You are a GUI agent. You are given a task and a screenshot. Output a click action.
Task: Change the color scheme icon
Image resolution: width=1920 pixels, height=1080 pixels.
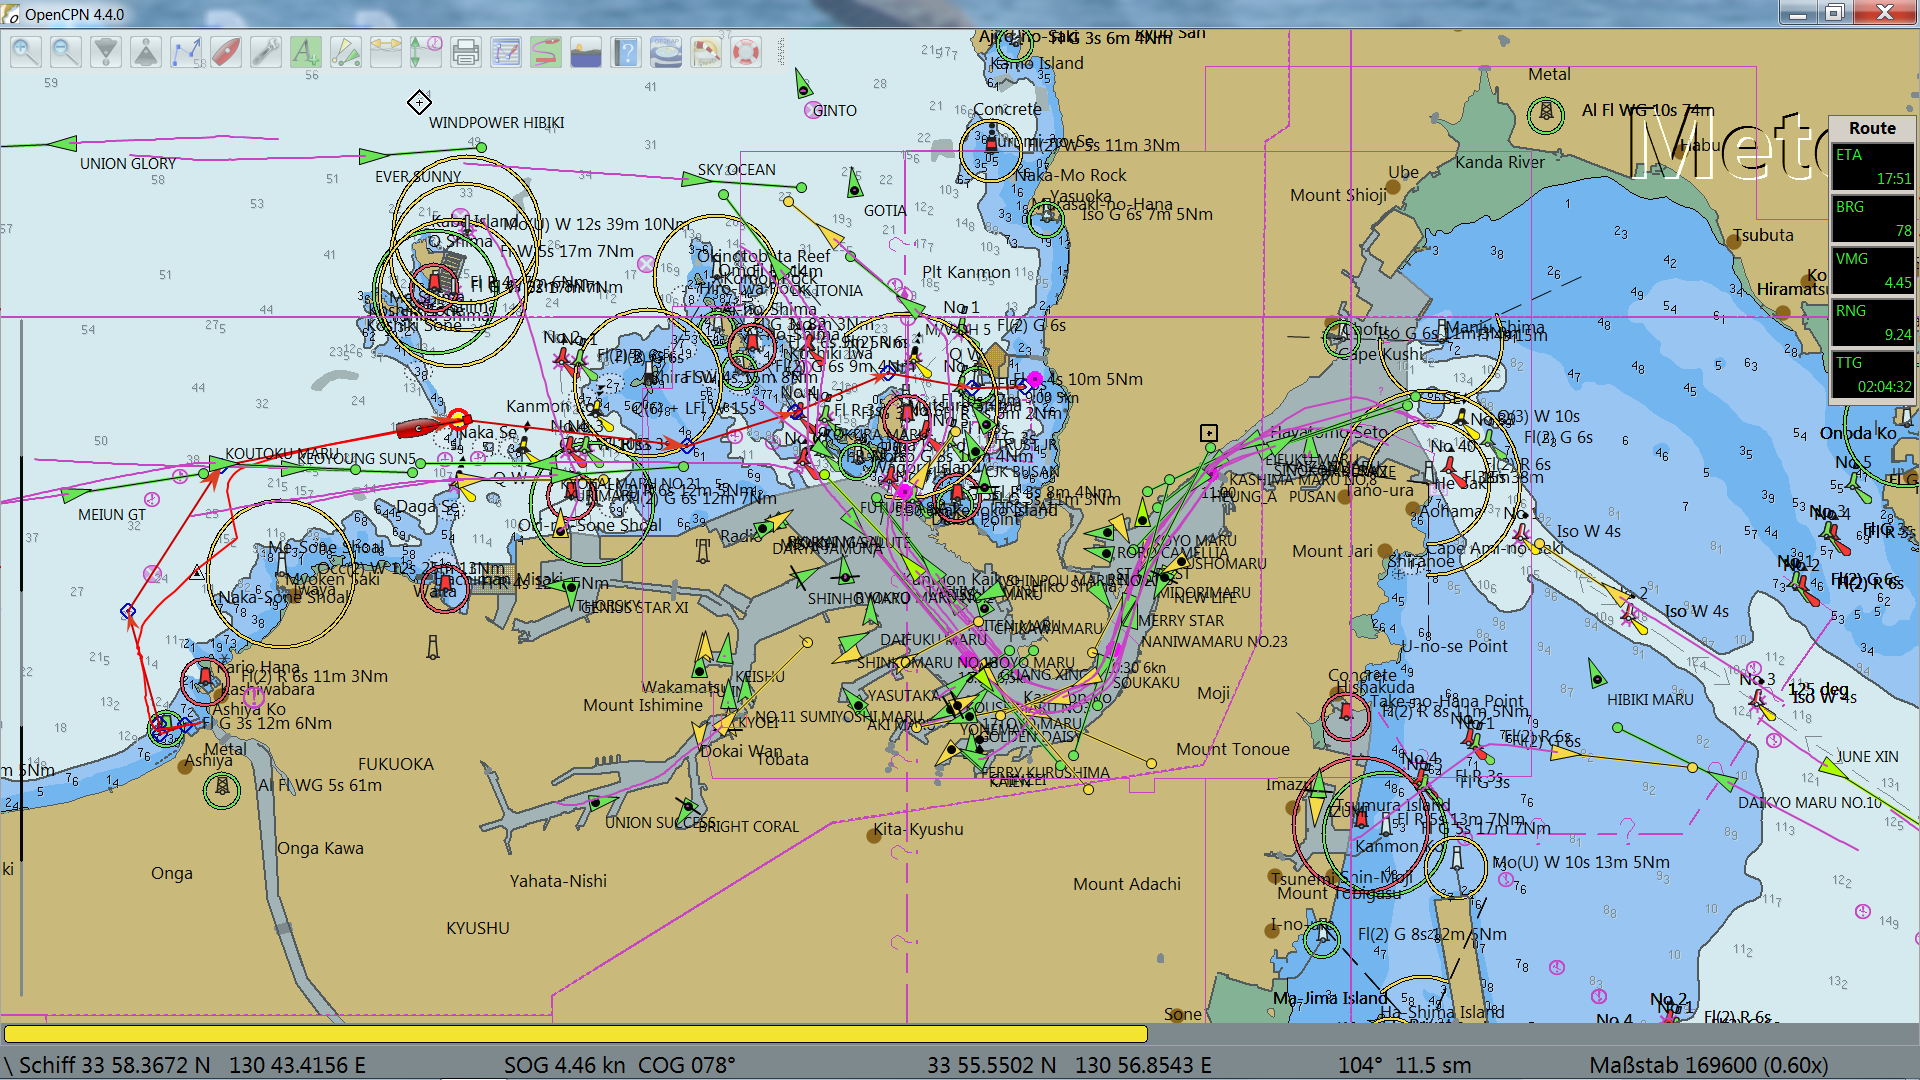(x=586, y=52)
